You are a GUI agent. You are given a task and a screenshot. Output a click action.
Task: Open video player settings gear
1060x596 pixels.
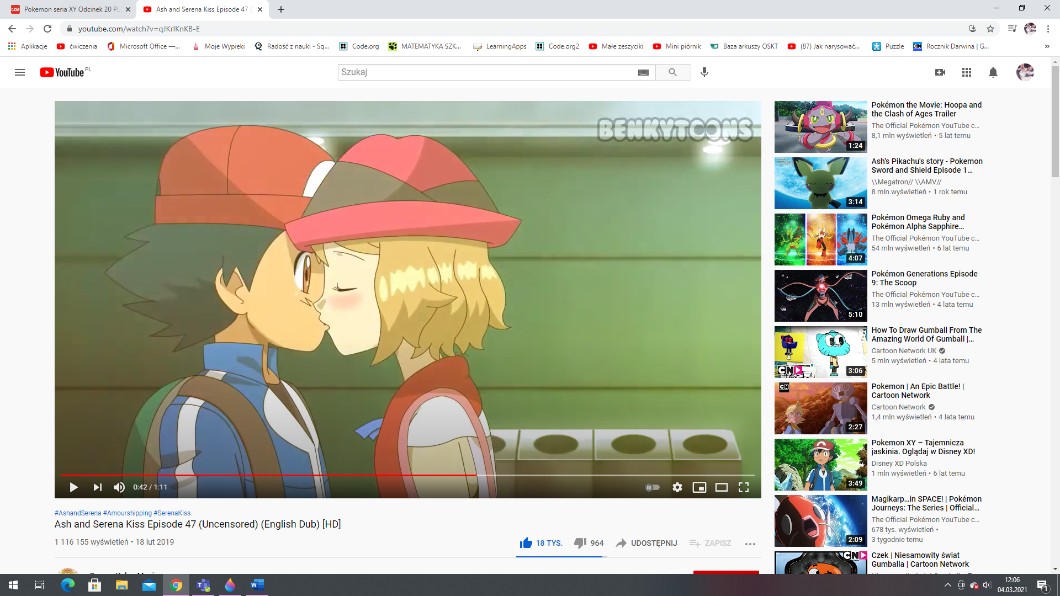[677, 487]
